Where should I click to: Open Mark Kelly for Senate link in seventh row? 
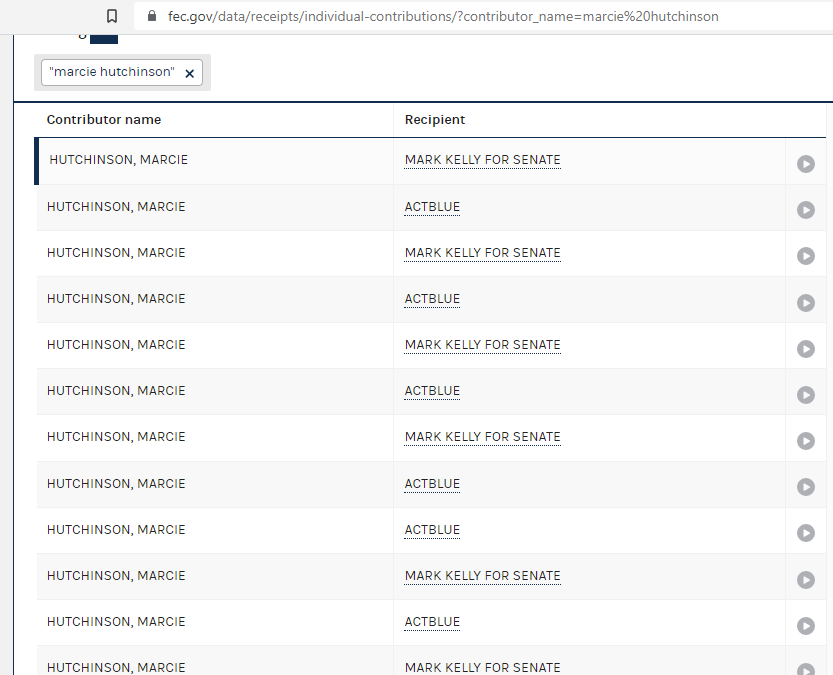pos(482,437)
